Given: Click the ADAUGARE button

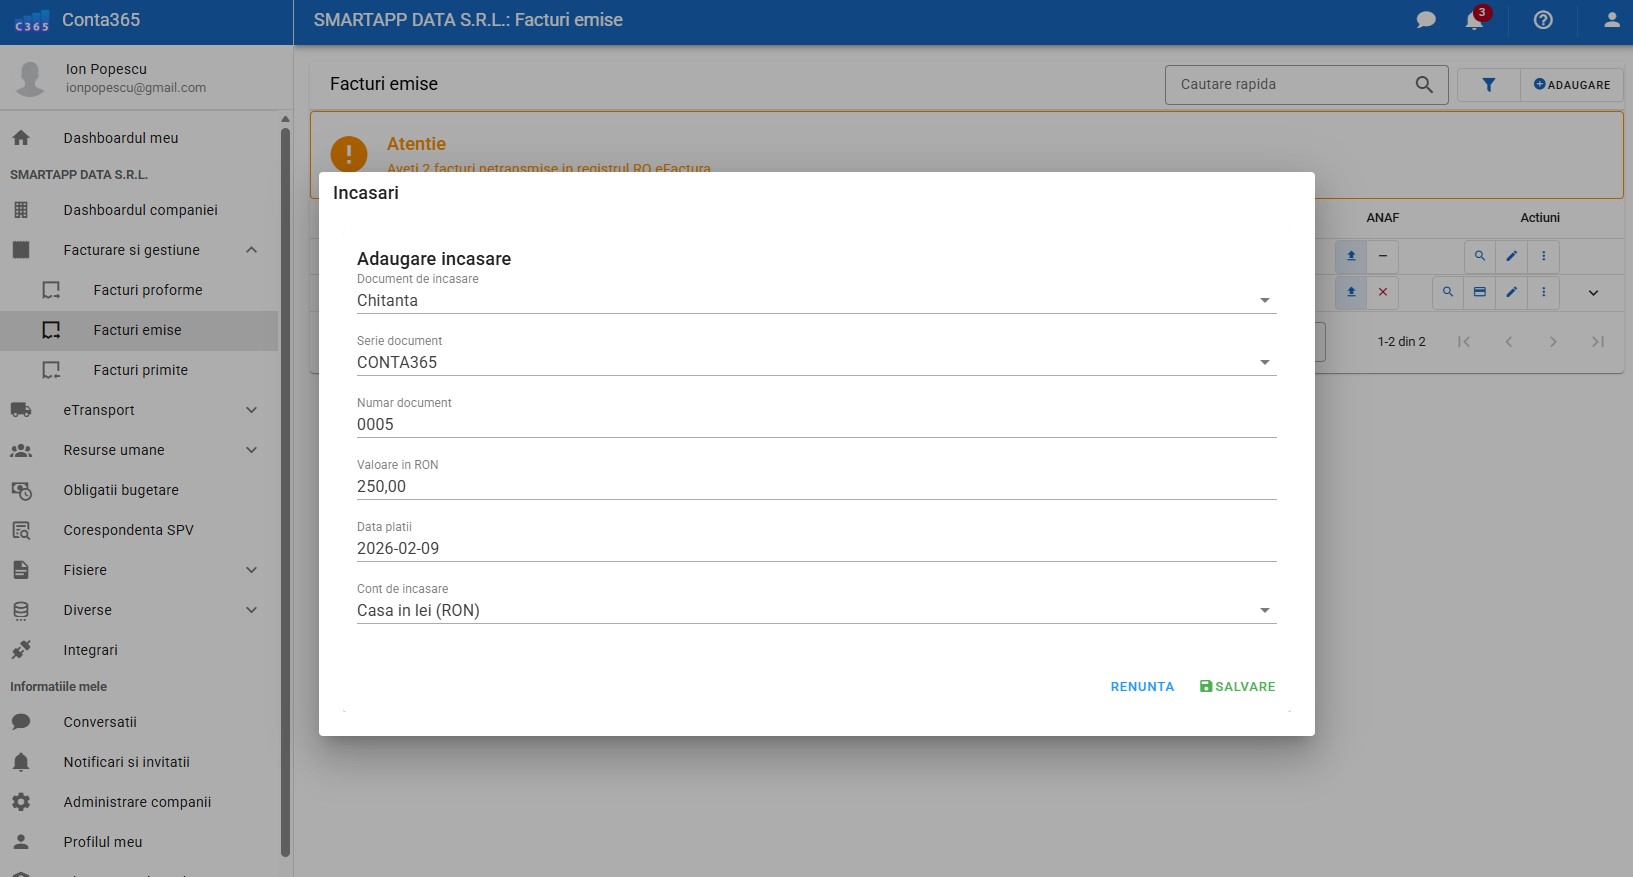Looking at the screenshot, I should 1572,85.
